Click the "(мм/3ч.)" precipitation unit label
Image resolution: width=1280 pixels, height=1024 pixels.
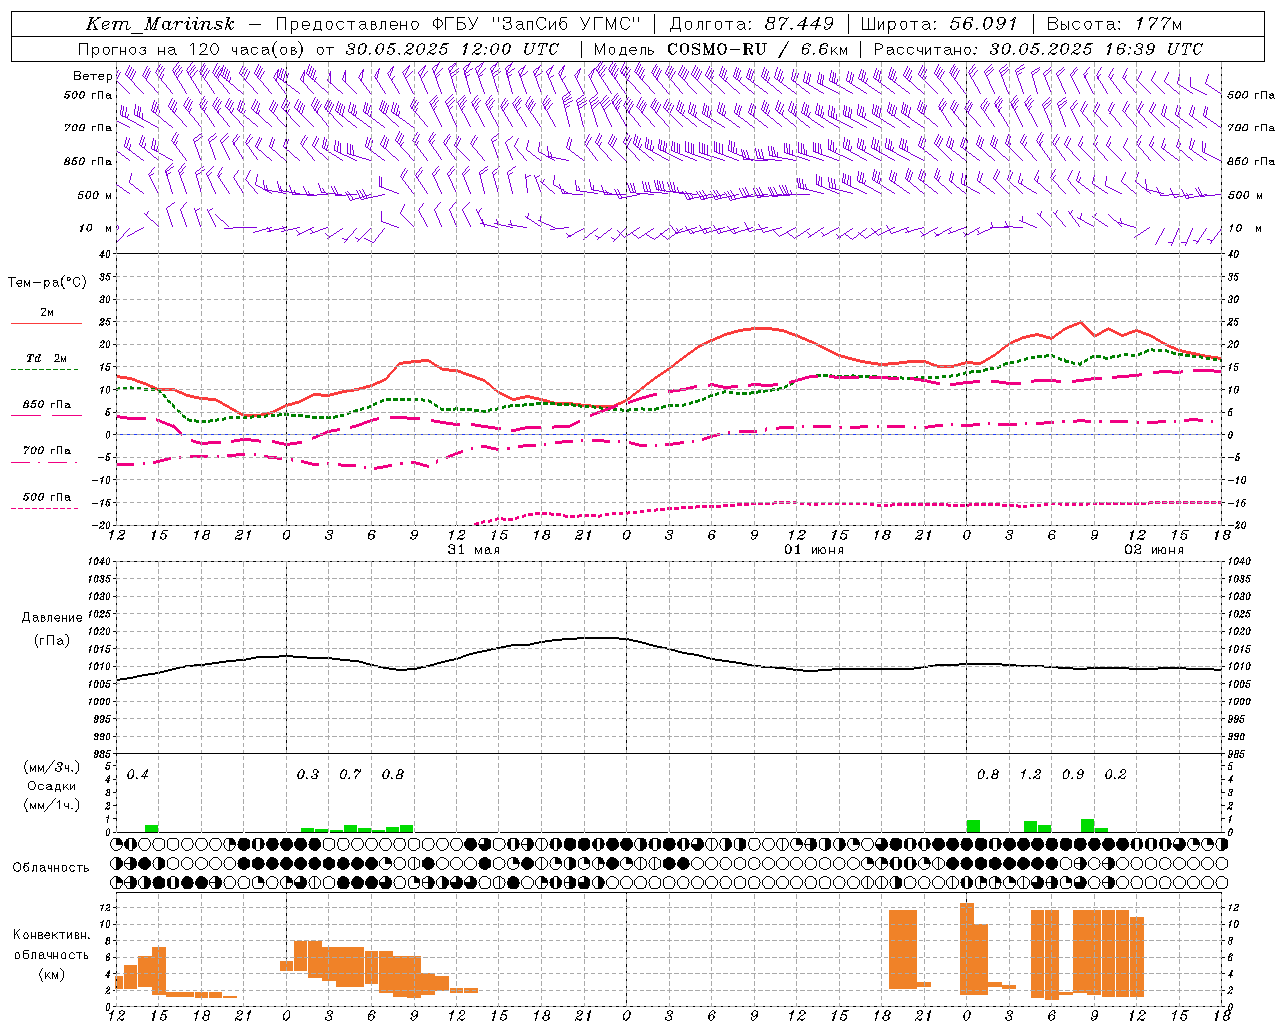51,768
